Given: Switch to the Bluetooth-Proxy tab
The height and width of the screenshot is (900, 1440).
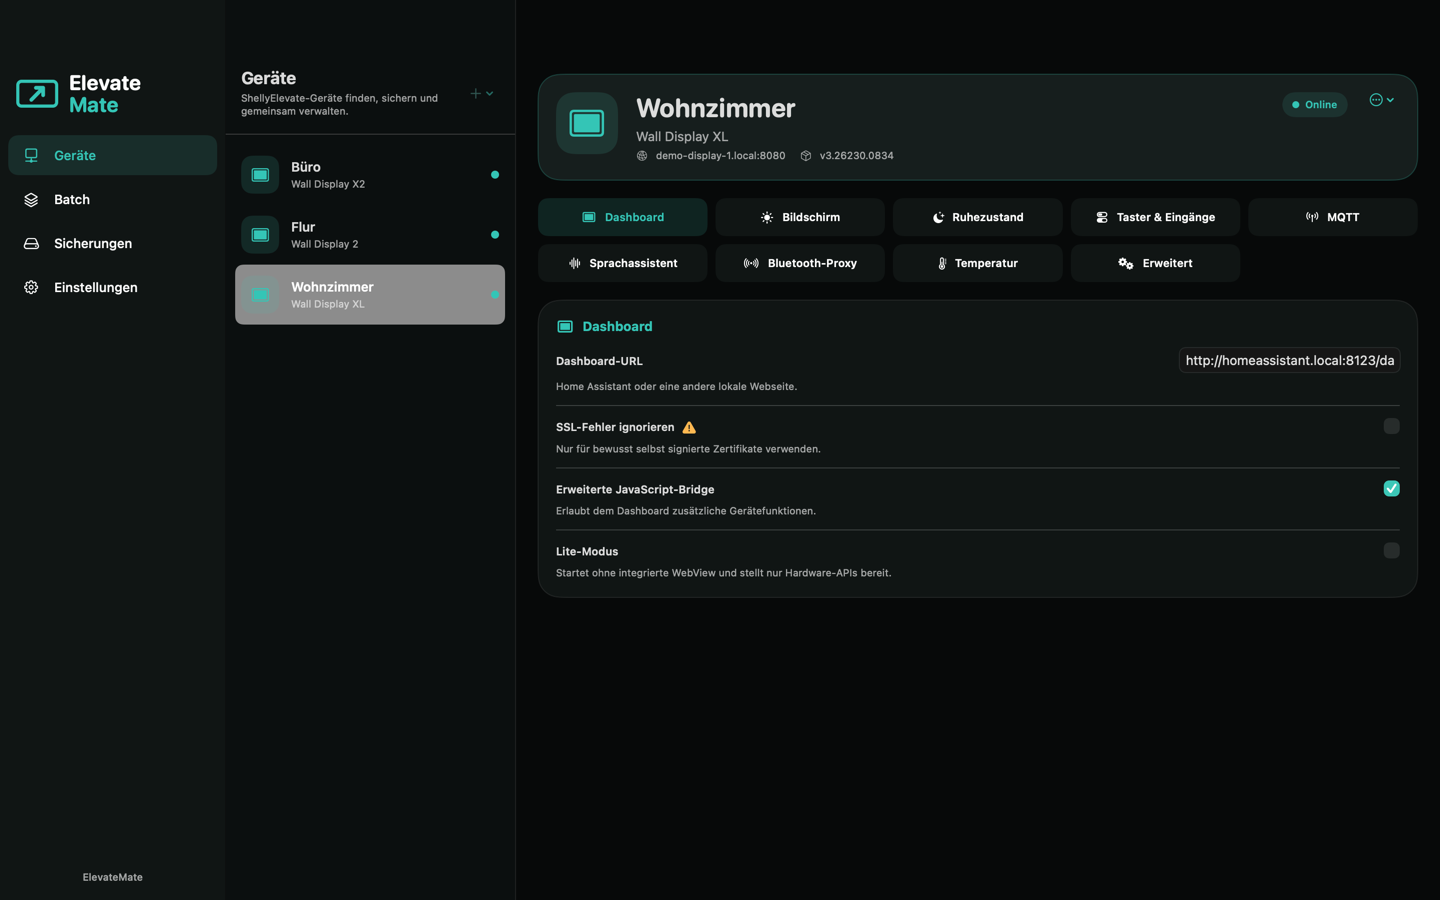Looking at the screenshot, I should tap(800, 263).
